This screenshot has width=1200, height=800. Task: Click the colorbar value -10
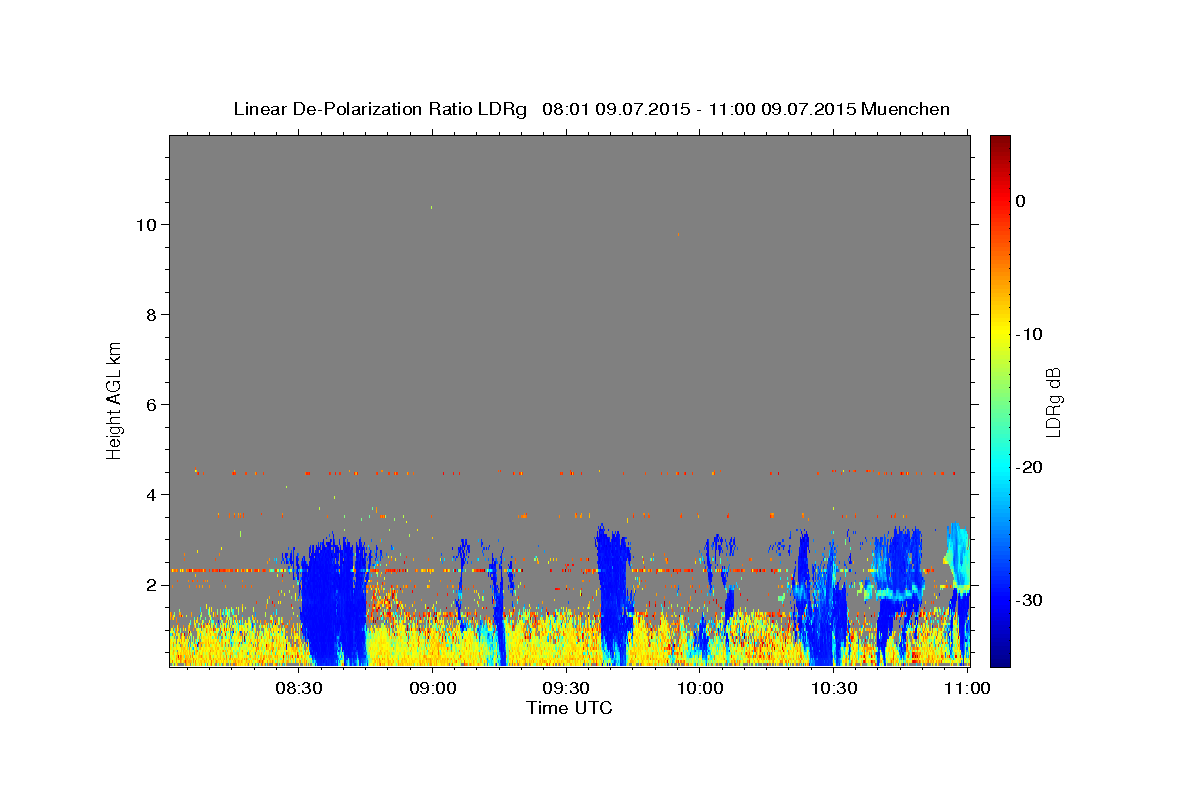click(x=1029, y=334)
